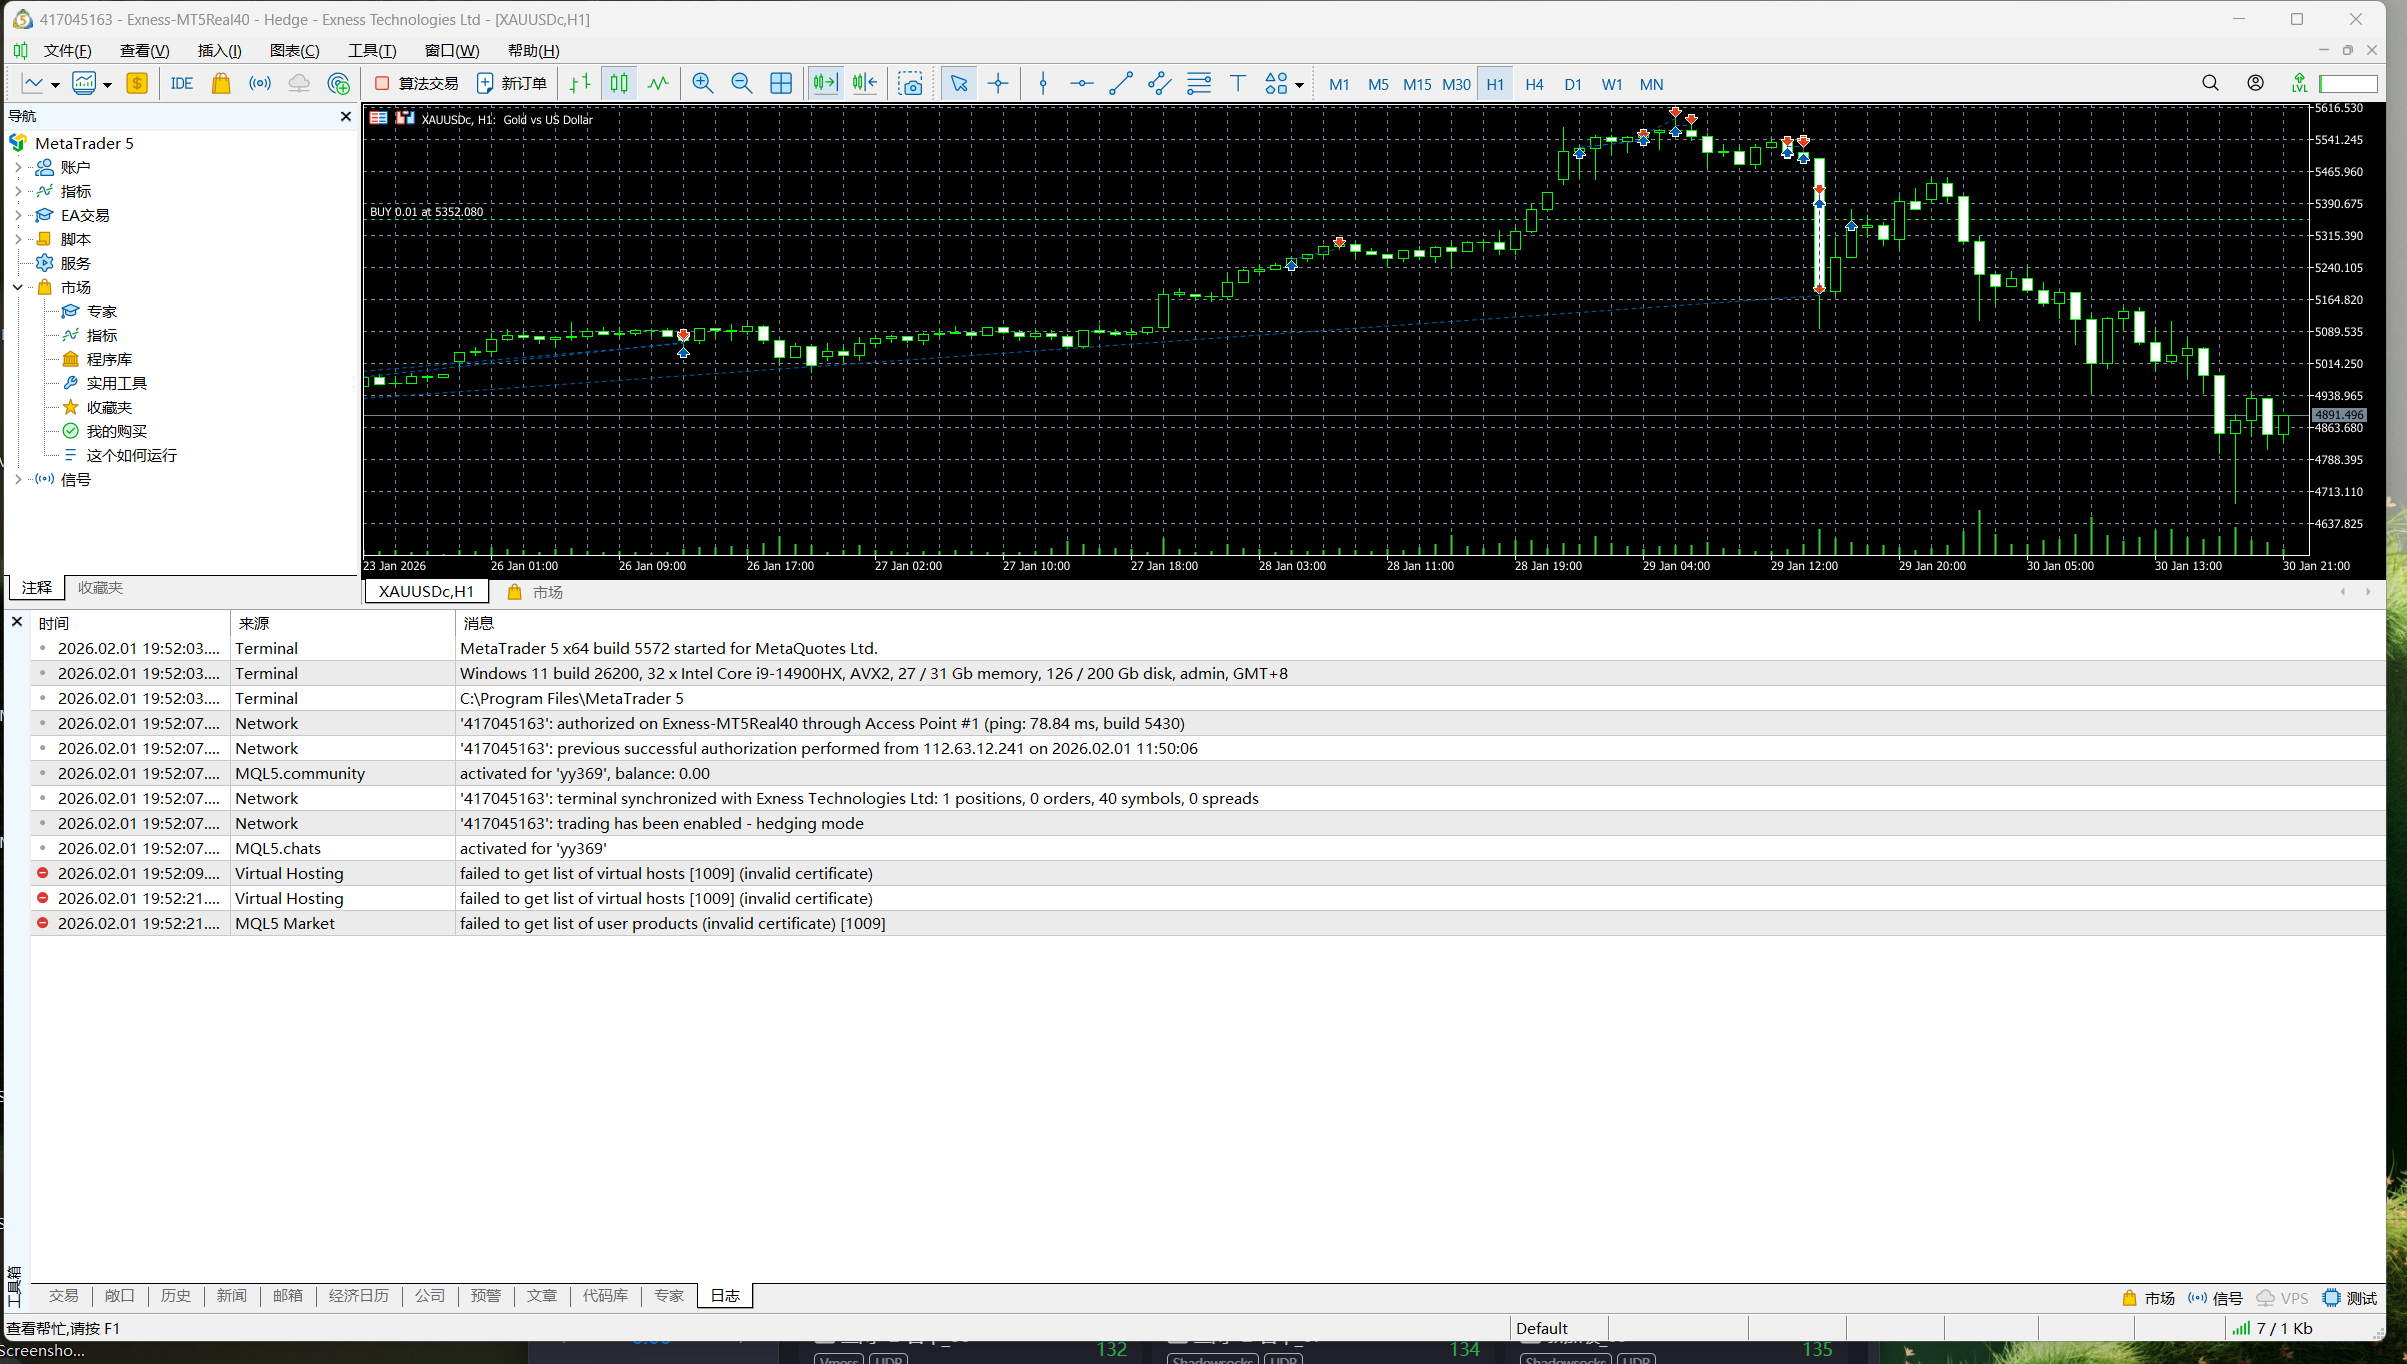The height and width of the screenshot is (1364, 2407).
Task: Expand the 账户 accounts tree node
Action: [18, 167]
